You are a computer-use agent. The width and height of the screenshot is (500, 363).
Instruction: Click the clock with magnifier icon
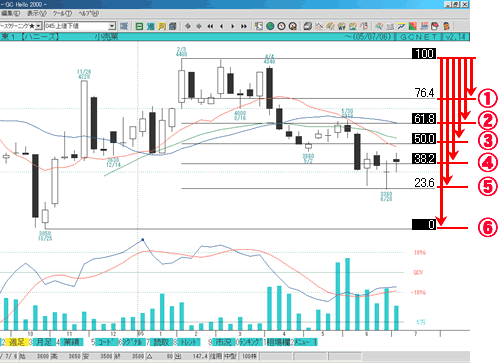click(x=293, y=26)
